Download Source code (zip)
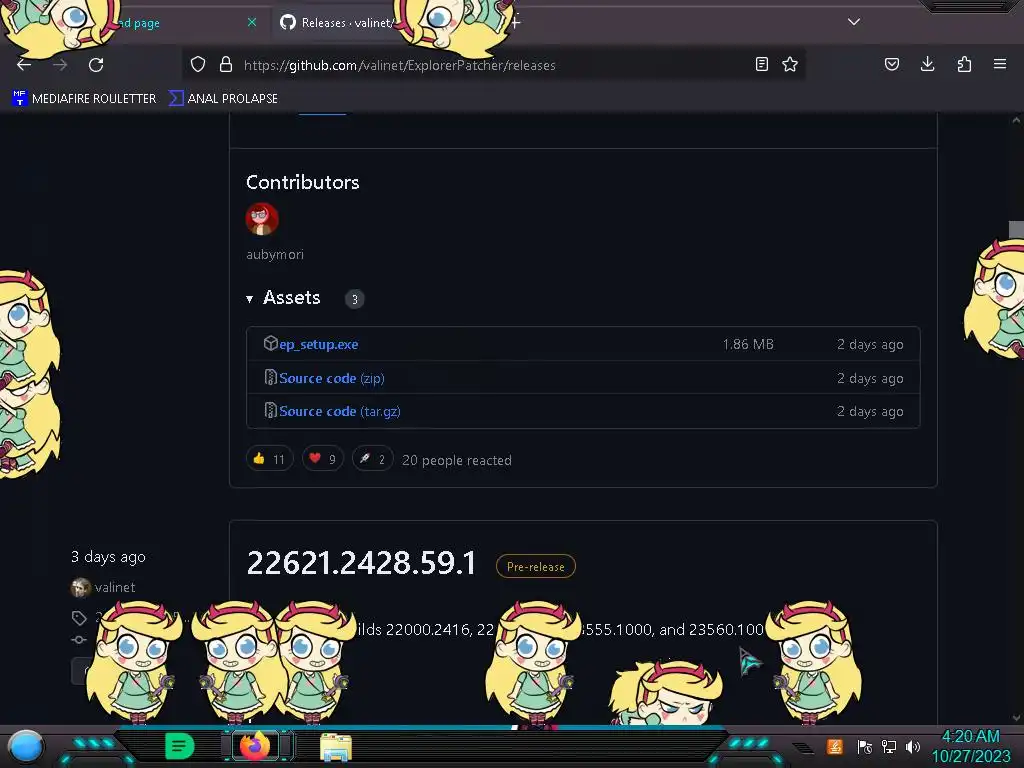This screenshot has height=768, width=1024. click(332, 378)
